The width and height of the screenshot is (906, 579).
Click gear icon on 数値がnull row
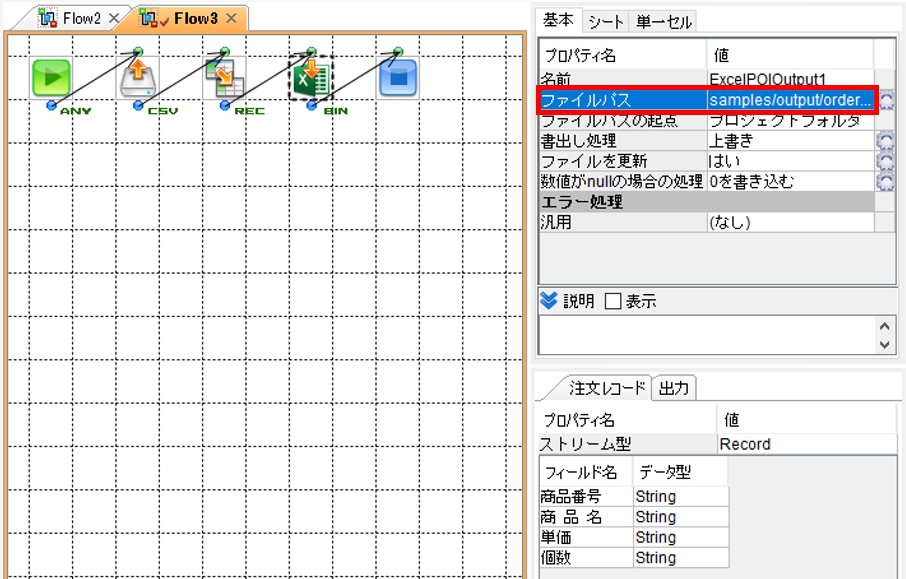tap(885, 181)
